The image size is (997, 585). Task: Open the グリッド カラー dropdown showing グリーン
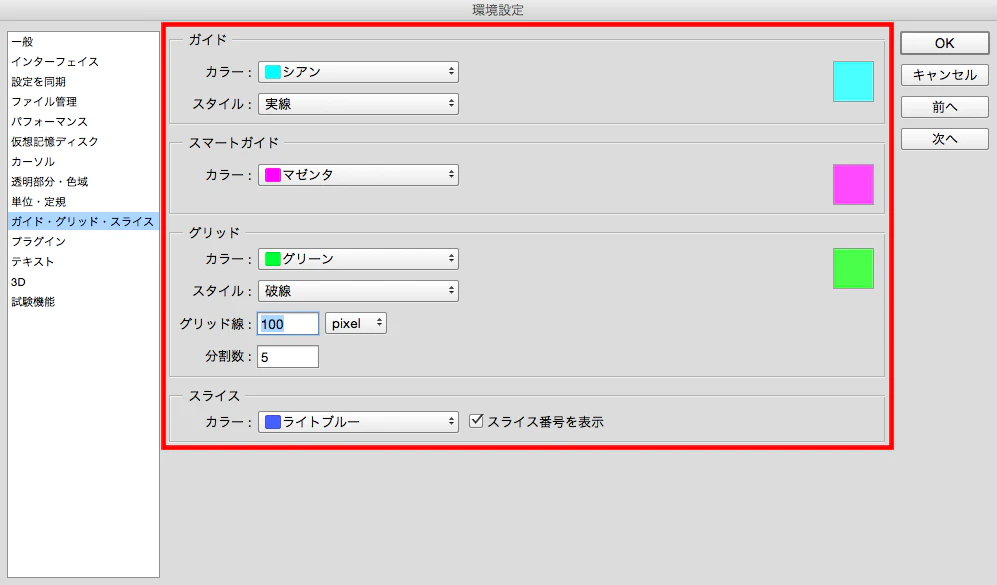pos(358,259)
